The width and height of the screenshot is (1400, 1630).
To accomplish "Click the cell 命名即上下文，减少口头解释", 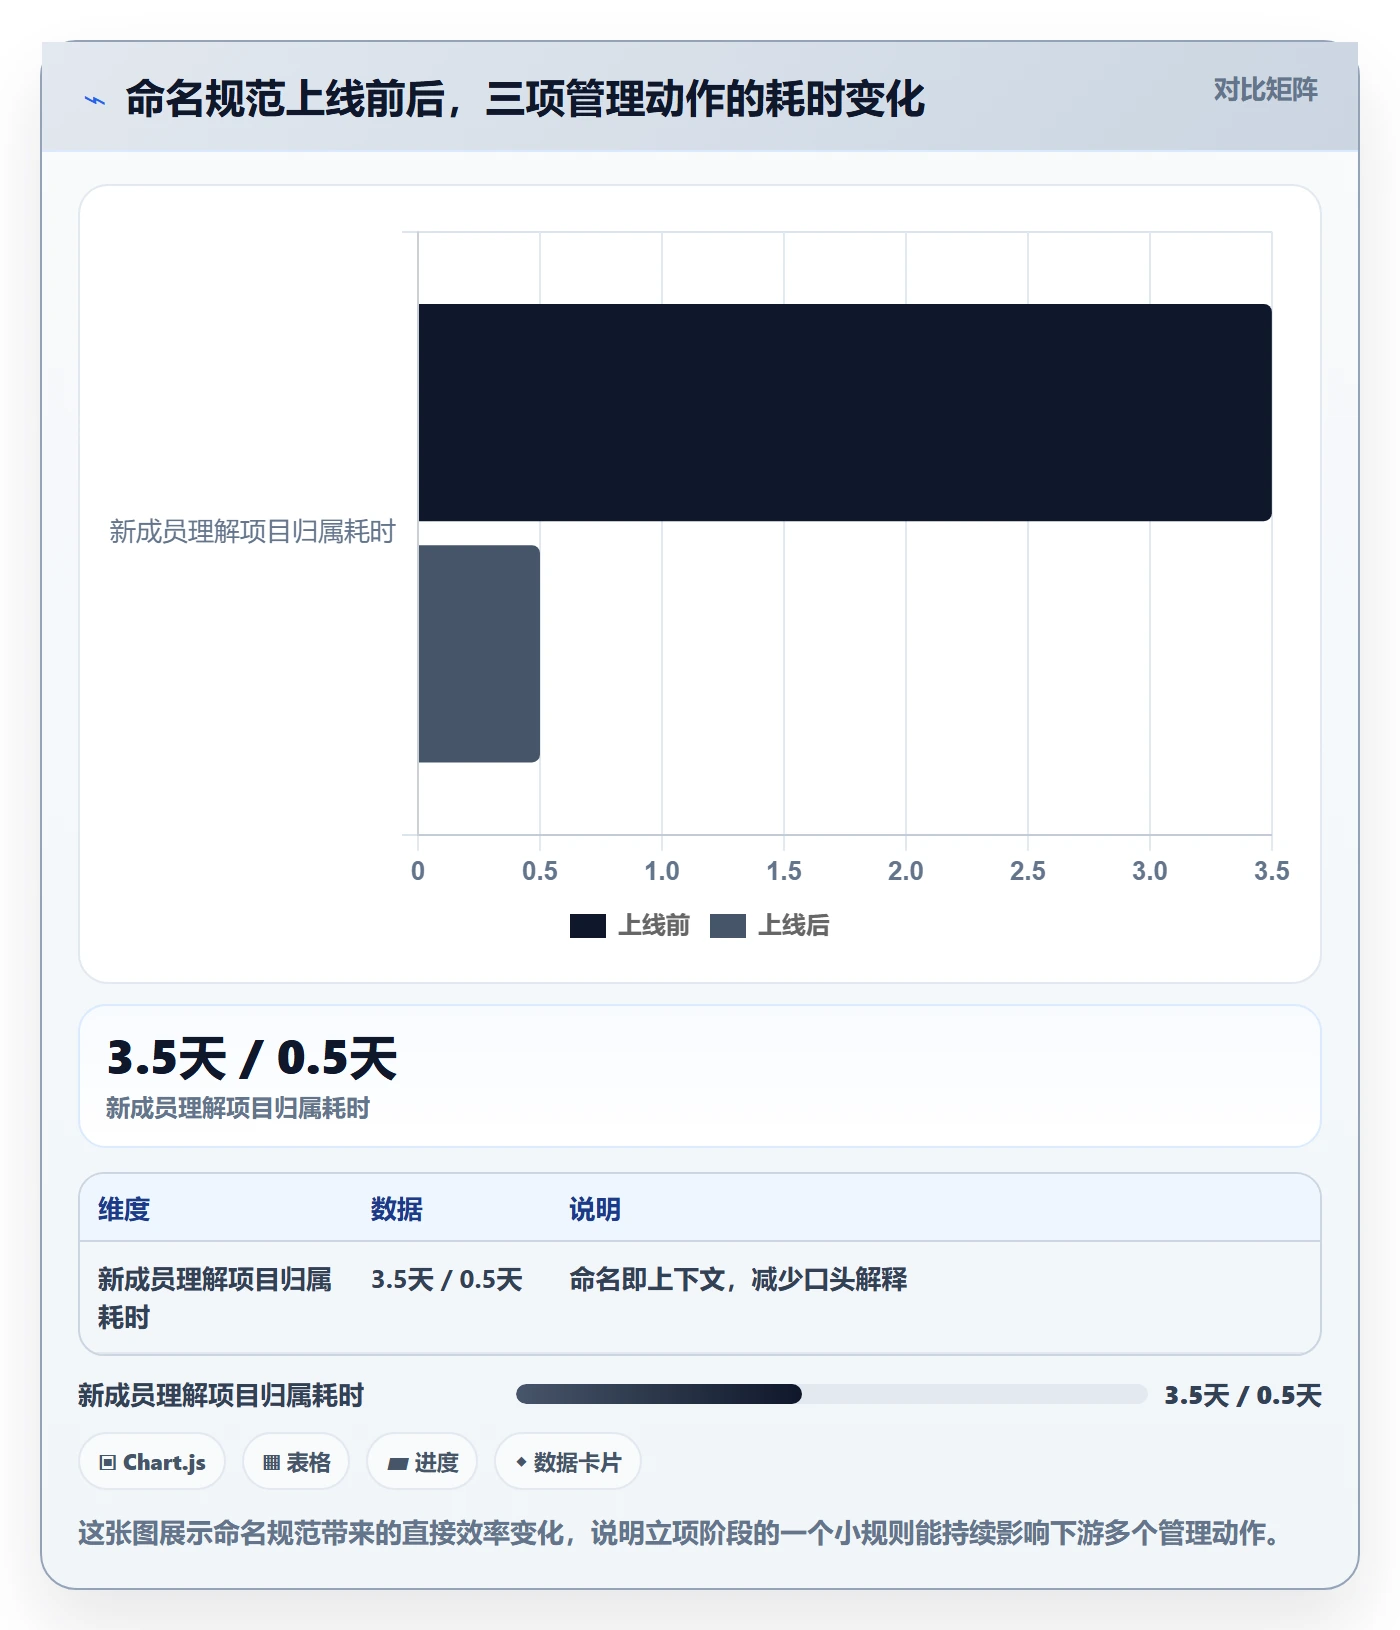I will (738, 1279).
